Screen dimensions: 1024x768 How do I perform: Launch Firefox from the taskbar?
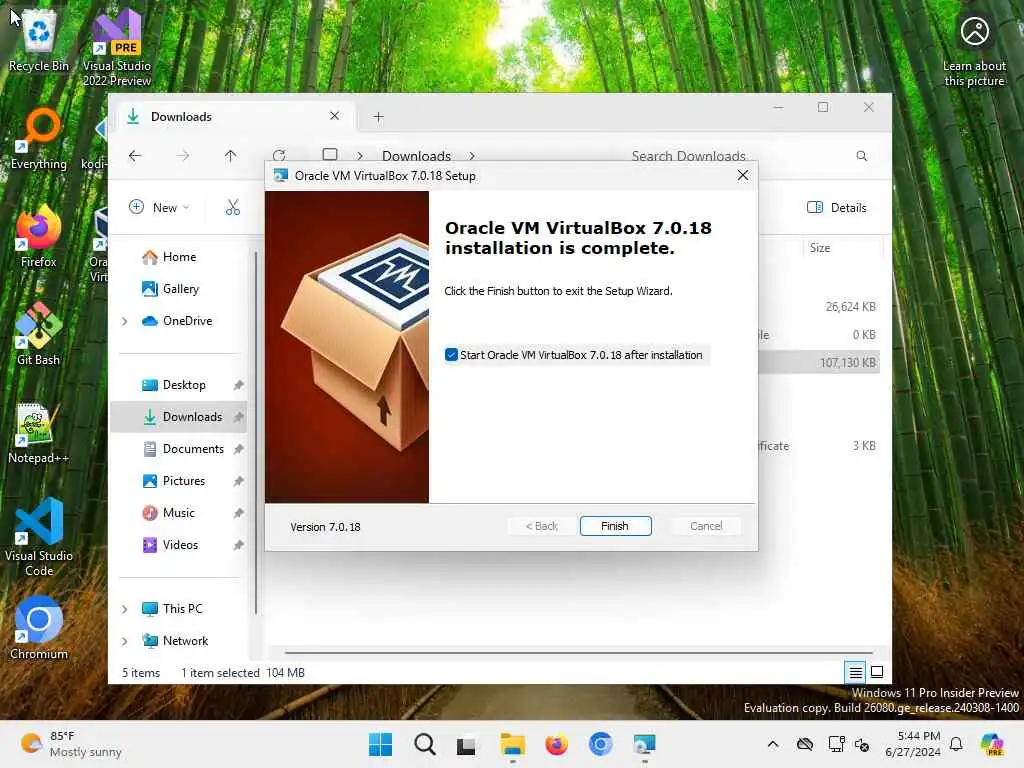point(556,744)
